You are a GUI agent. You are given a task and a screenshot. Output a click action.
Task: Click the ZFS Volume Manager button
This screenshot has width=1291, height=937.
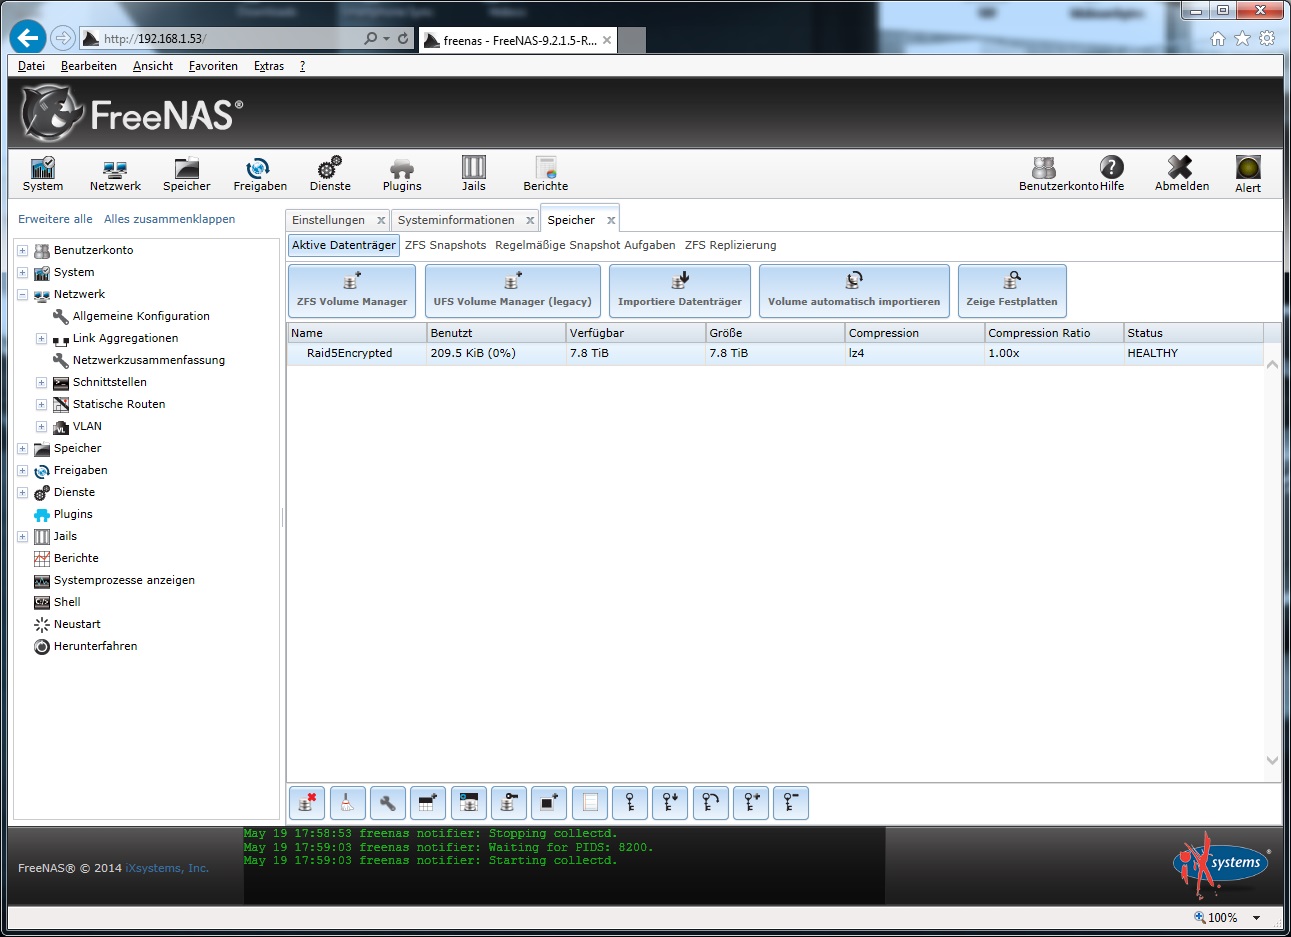[352, 290]
